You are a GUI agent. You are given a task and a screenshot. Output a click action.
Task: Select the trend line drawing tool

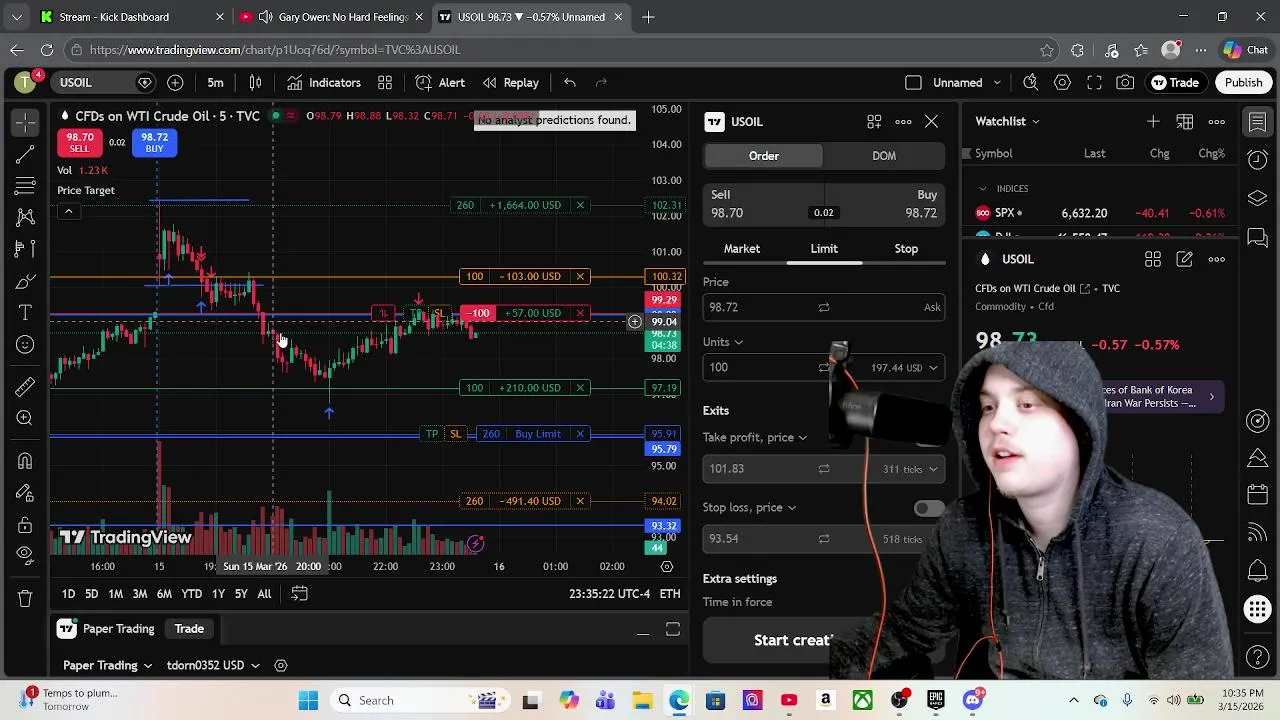point(25,155)
